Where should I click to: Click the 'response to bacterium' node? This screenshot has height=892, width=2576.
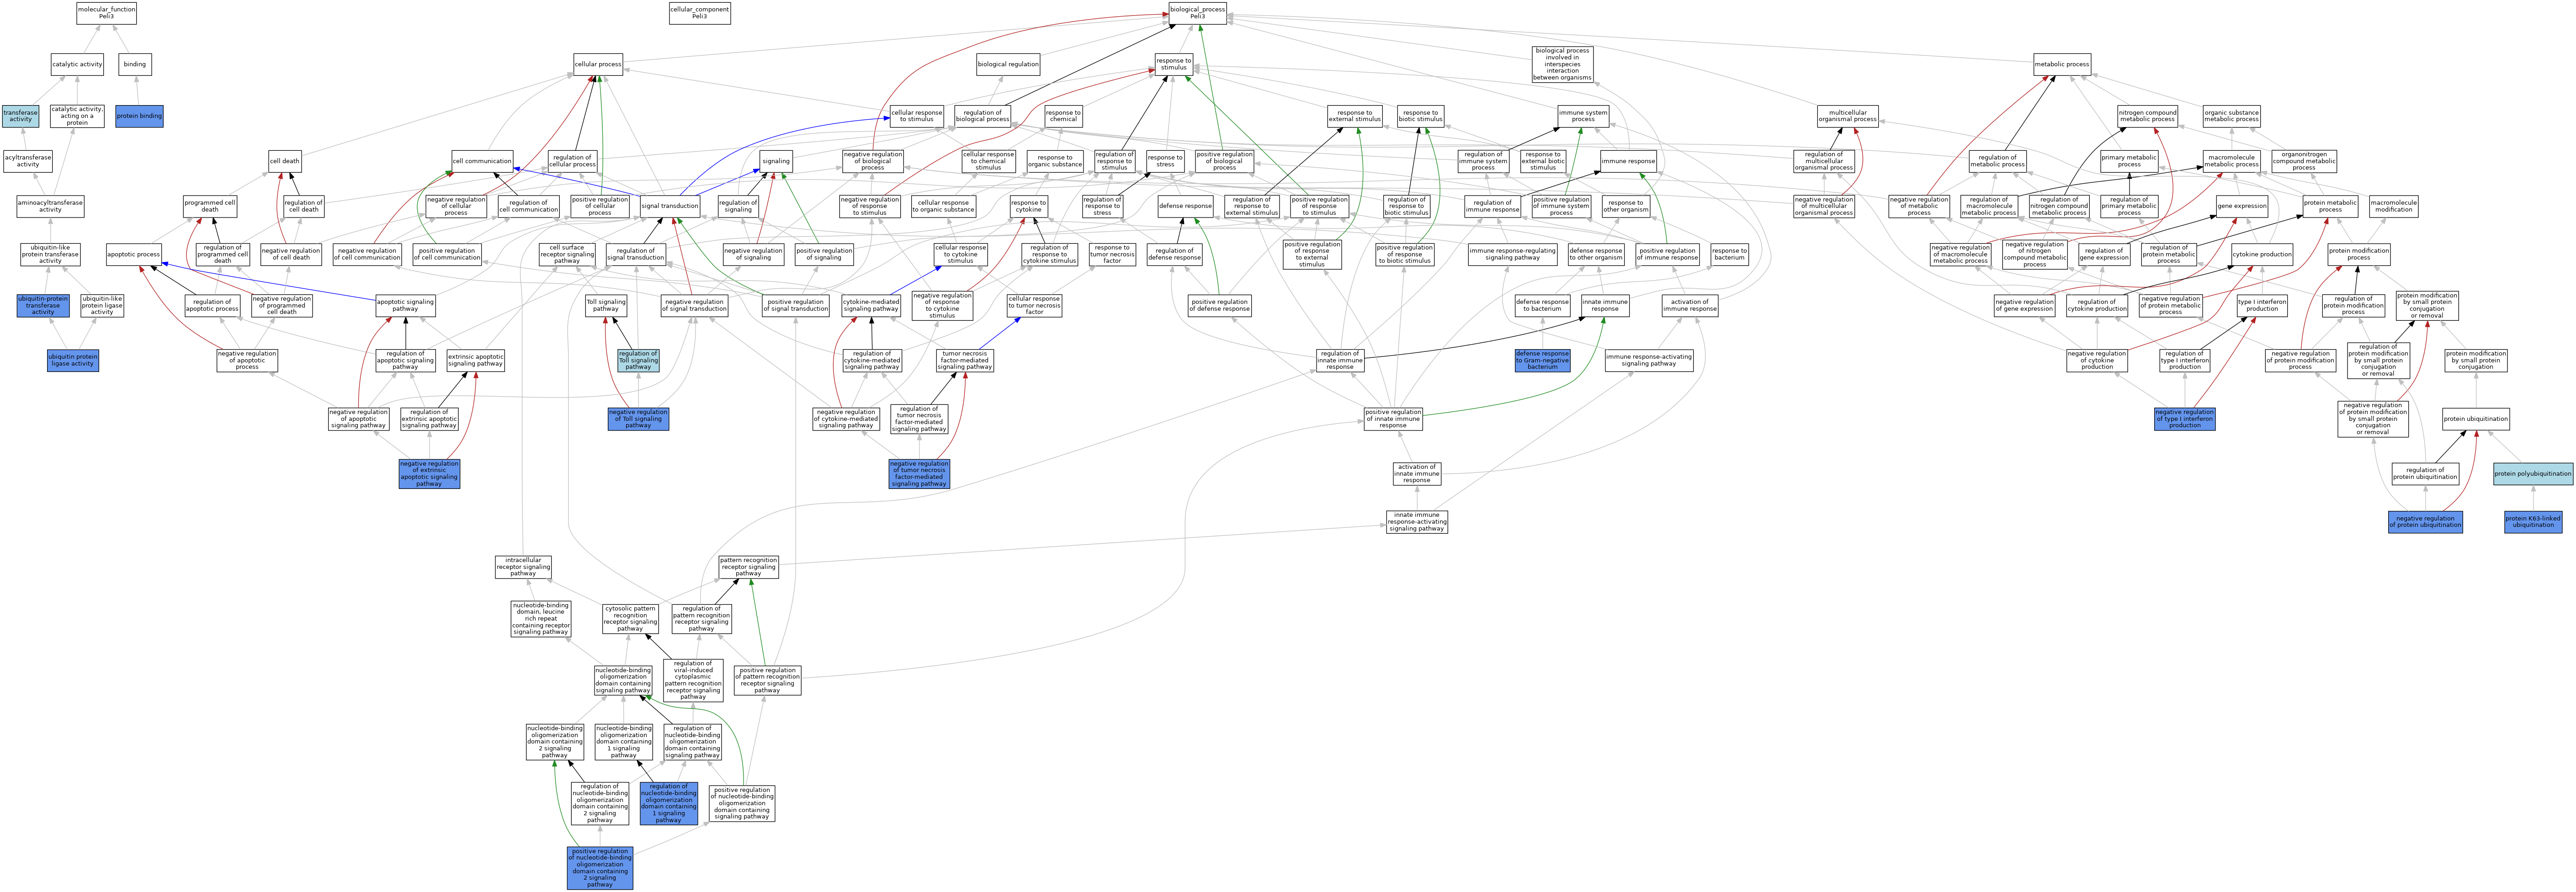[x=1729, y=254]
